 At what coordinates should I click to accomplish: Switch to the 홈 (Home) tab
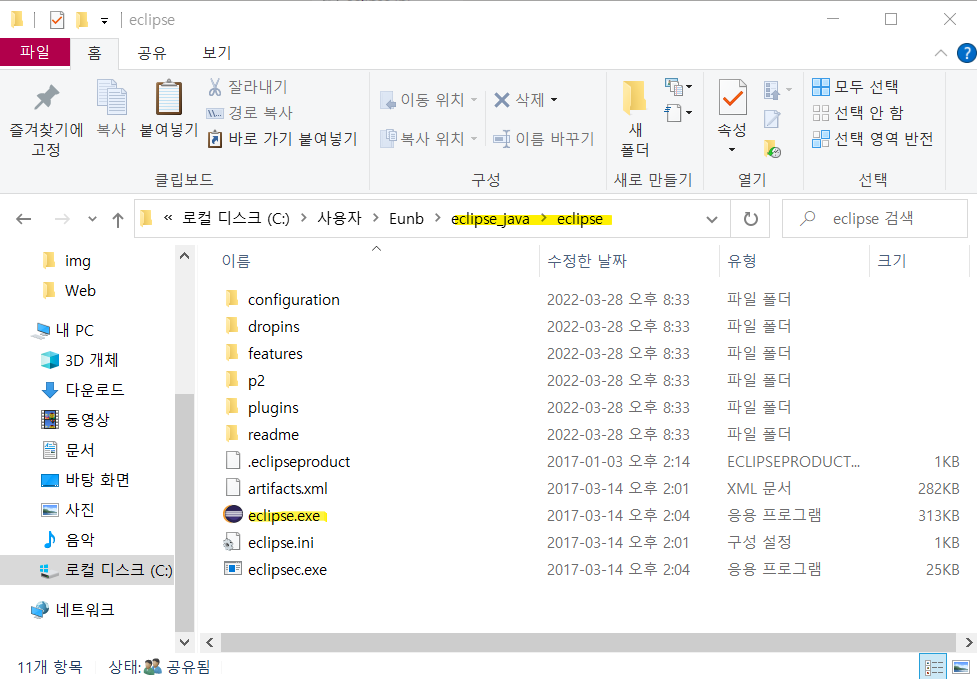(95, 53)
